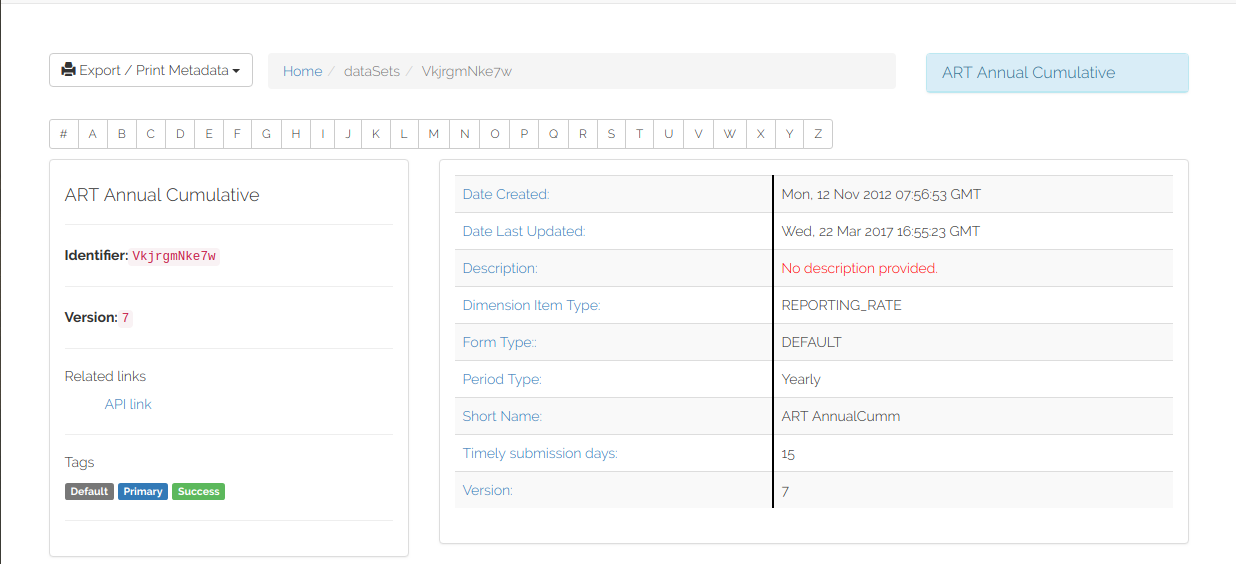1236x564 pixels.
Task: Click the DEFAULT form type value
Action: coord(812,342)
